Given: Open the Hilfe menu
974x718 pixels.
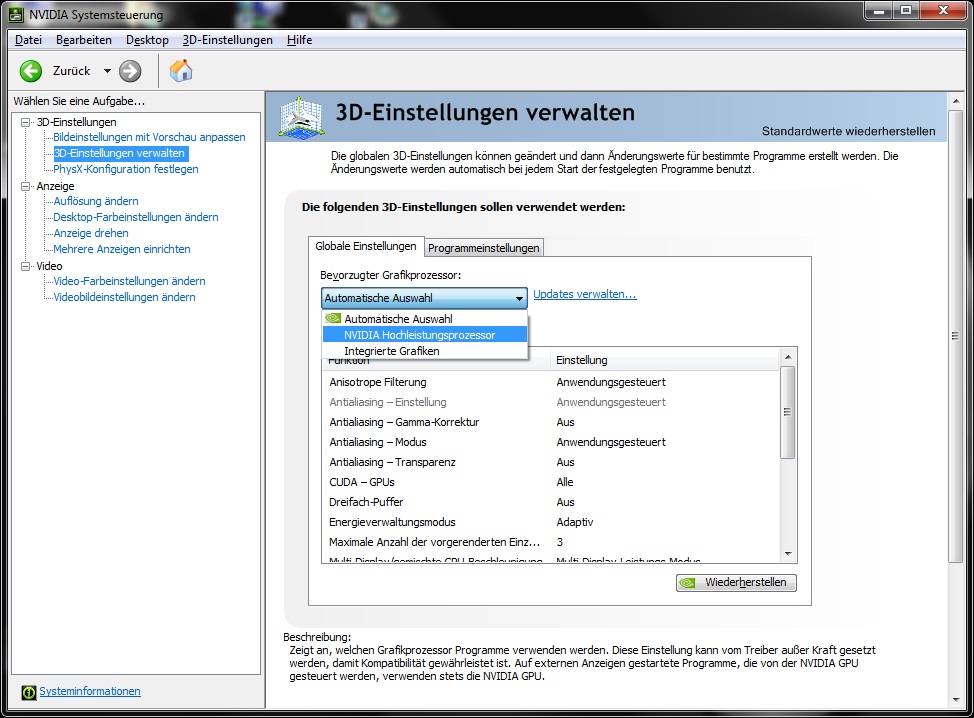Looking at the screenshot, I should [x=299, y=40].
